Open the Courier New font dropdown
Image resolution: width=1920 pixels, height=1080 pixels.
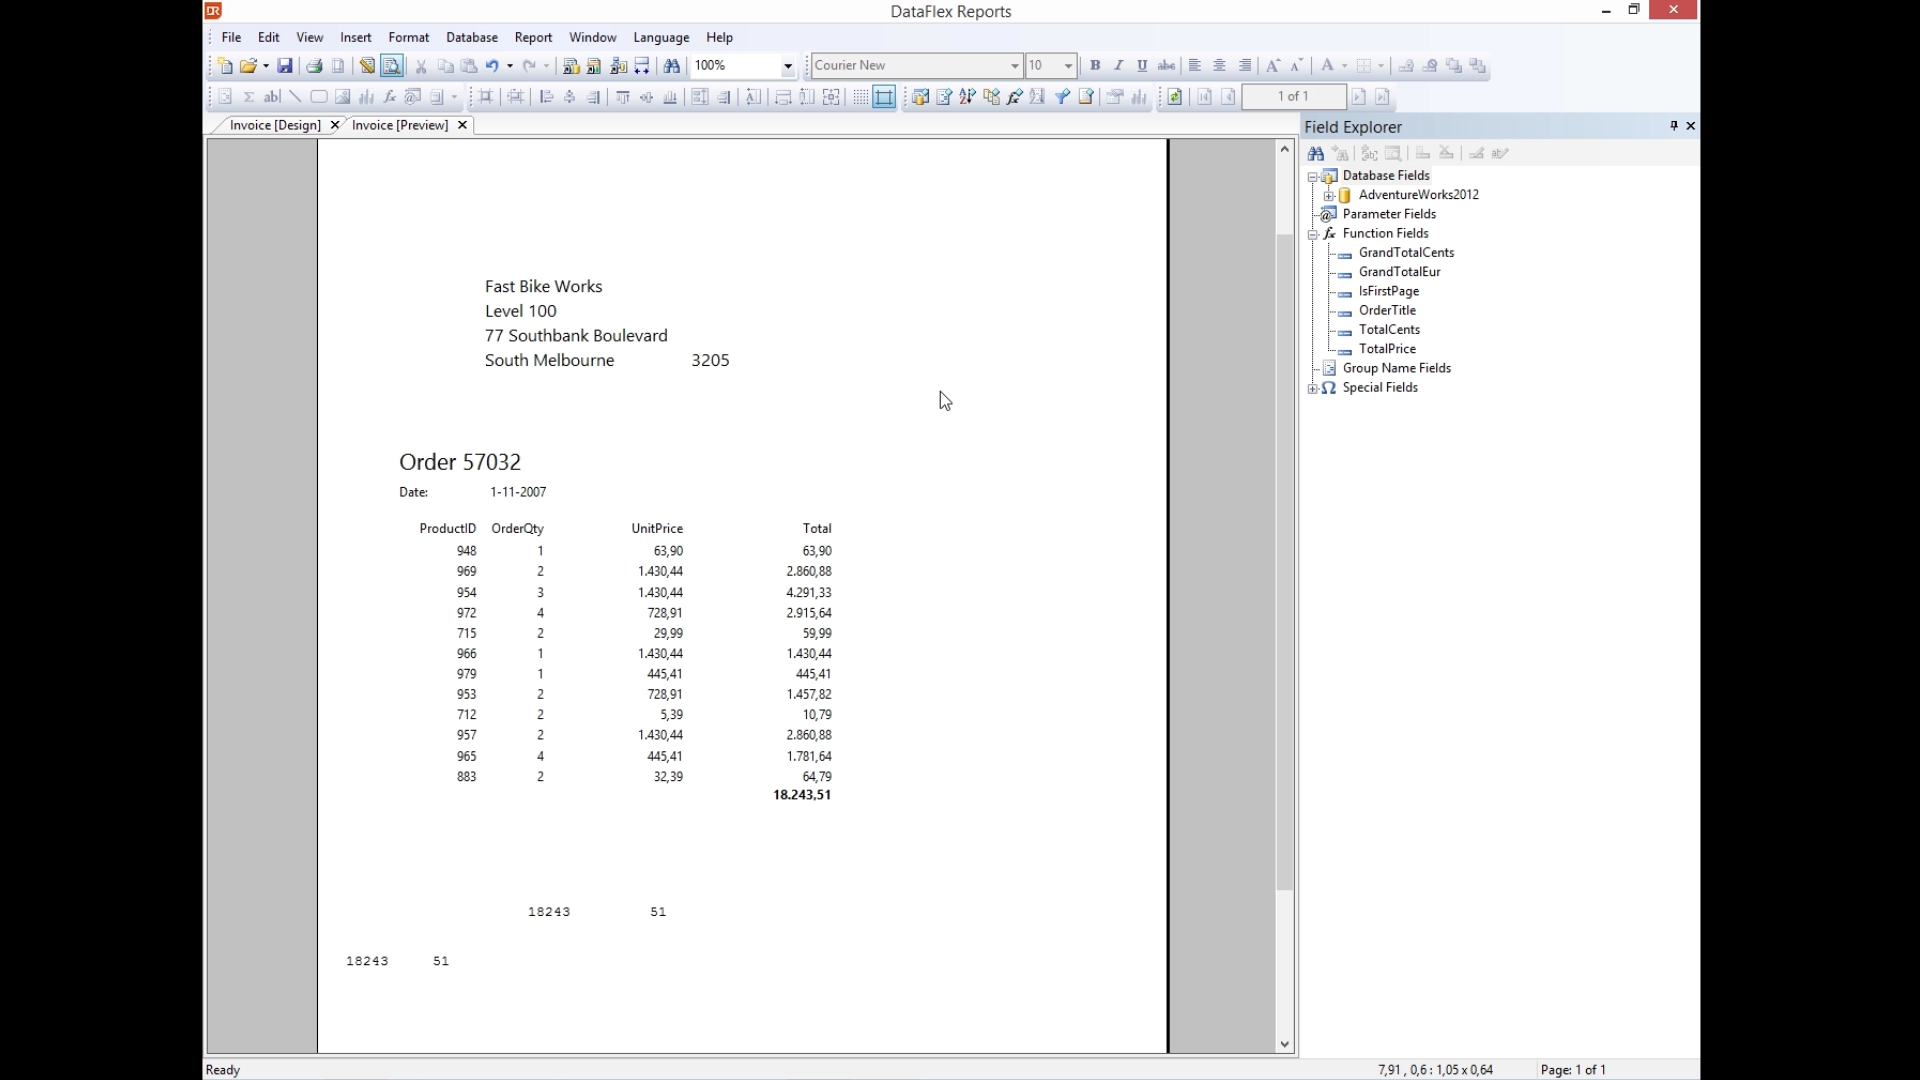point(1014,66)
